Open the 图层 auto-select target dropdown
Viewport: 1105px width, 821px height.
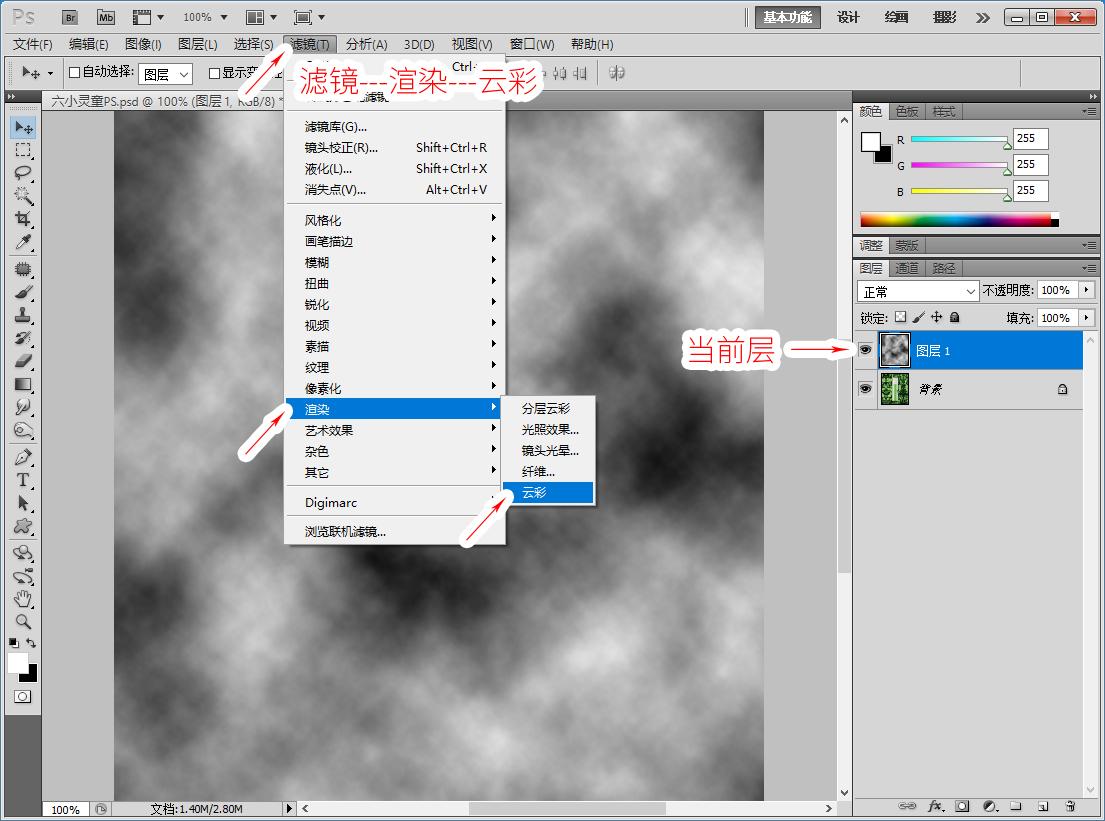click(165, 74)
